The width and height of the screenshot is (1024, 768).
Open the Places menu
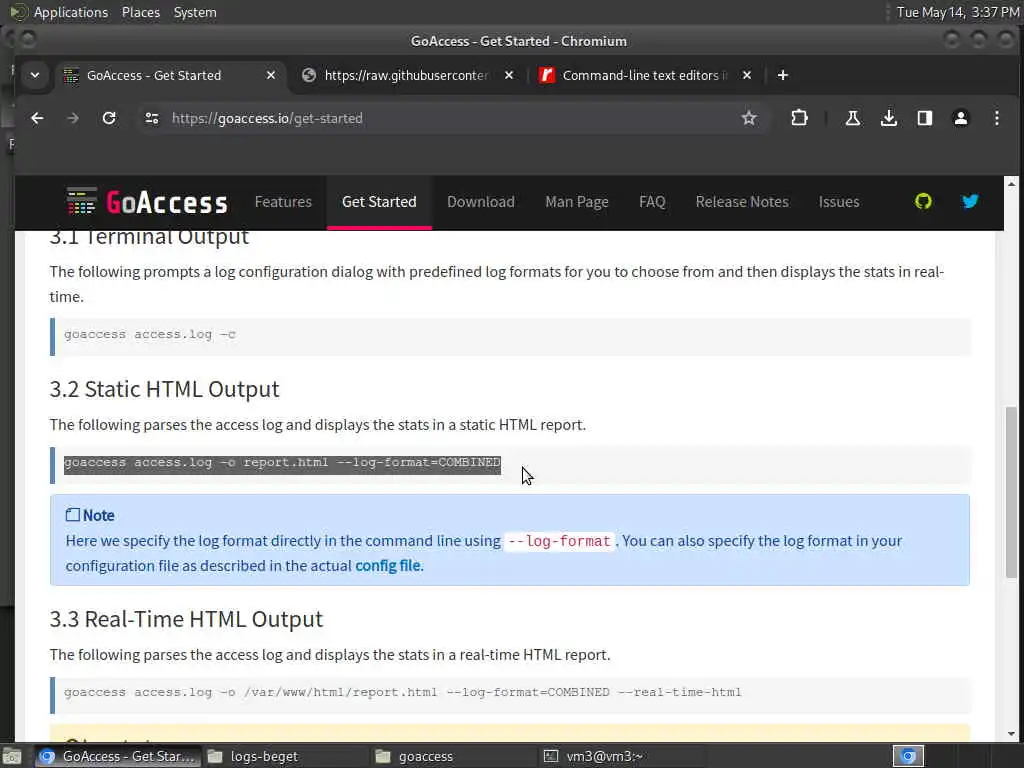pyautogui.click(x=140, y=12)
